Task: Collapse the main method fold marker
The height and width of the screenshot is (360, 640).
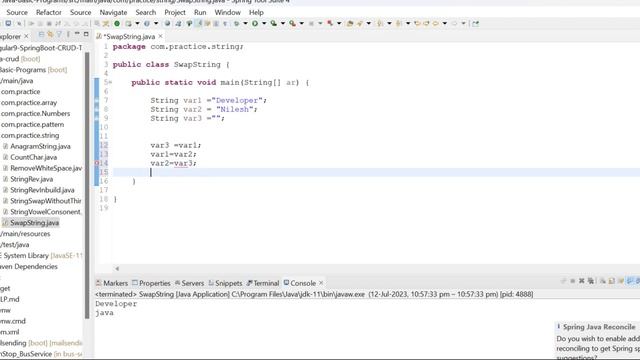Action: tap(110, 82)
